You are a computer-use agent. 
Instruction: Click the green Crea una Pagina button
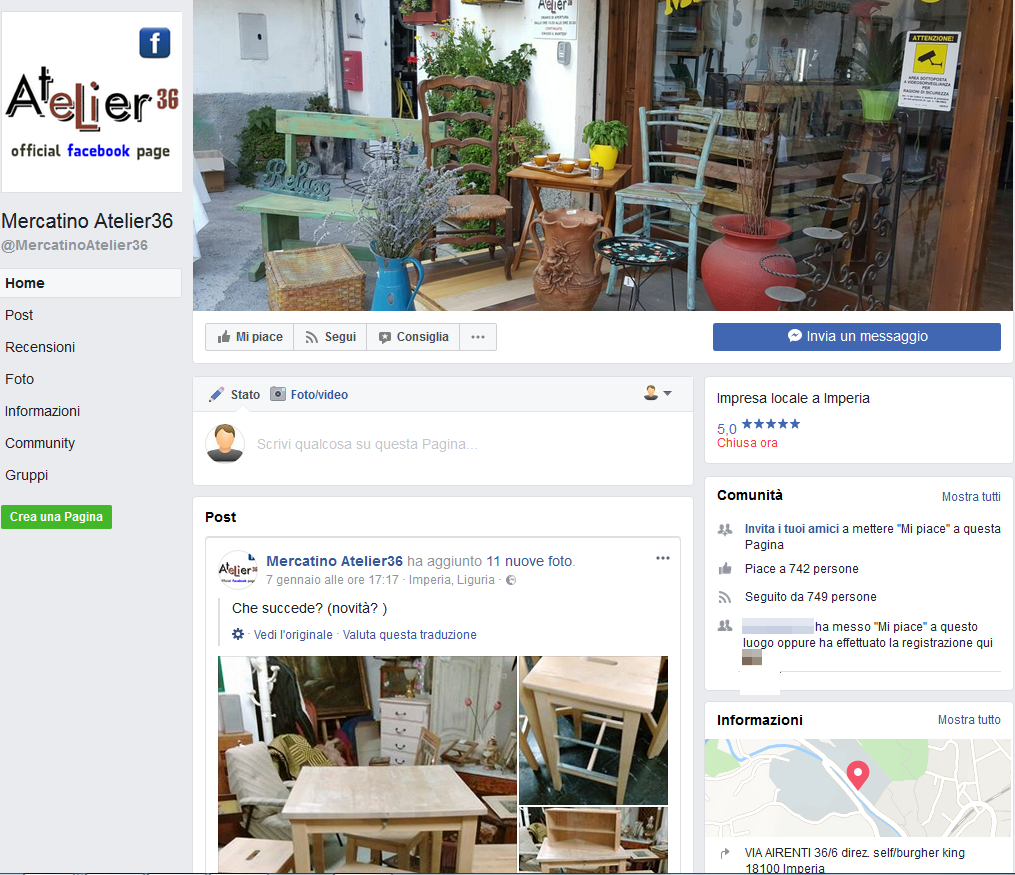pyautogui.click(x=56, y=517)
